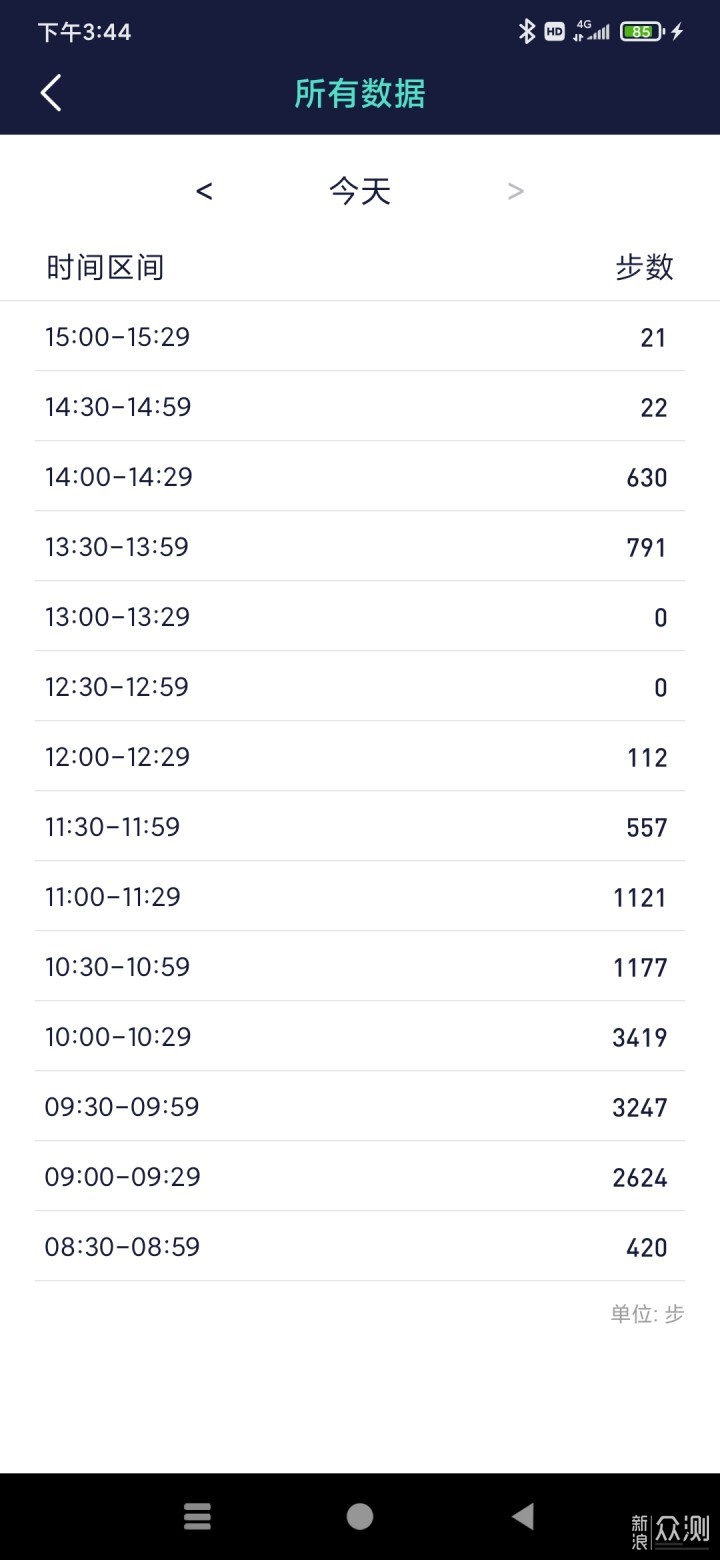
Task: Select the 10:00-10:29 row with 3419 steps
Action: tap(360, 1036)
